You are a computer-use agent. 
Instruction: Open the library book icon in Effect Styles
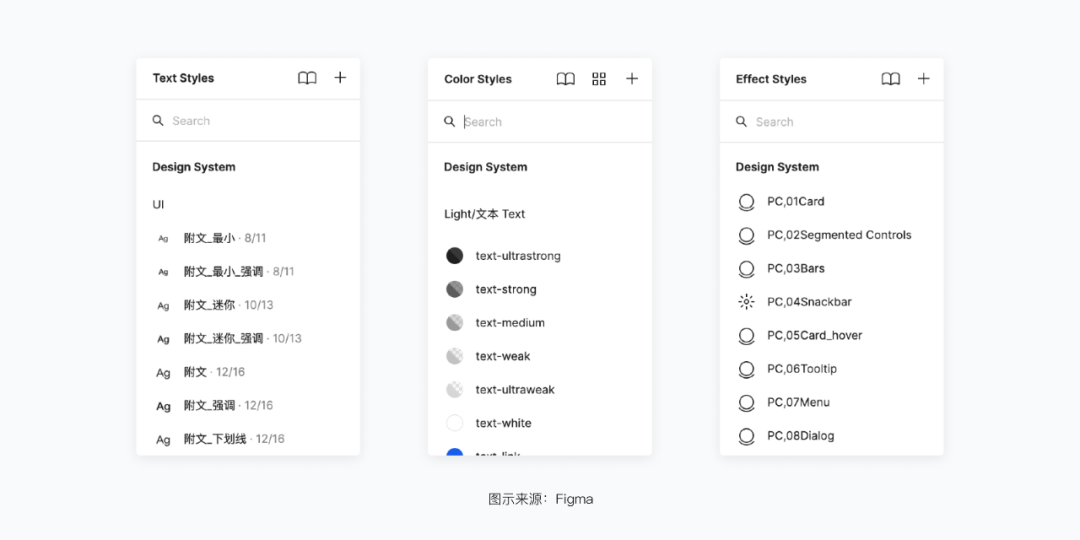click(x=891, y=79)
